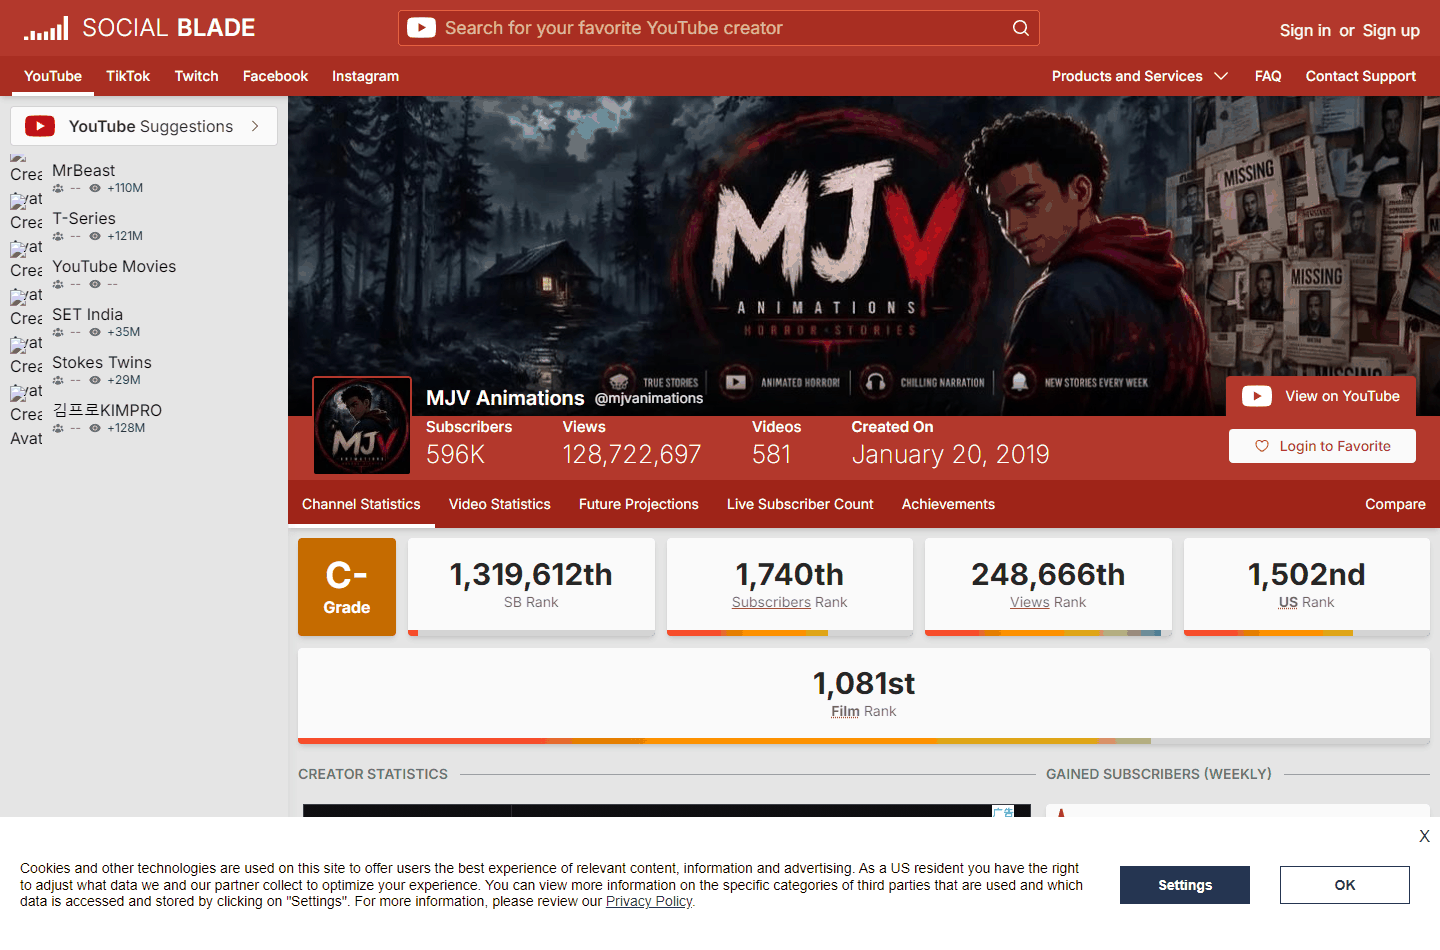The height and width of the screenshot is (950, 1440).
Task: Switch to the Facebook platform tab
Action: point(275,76)
